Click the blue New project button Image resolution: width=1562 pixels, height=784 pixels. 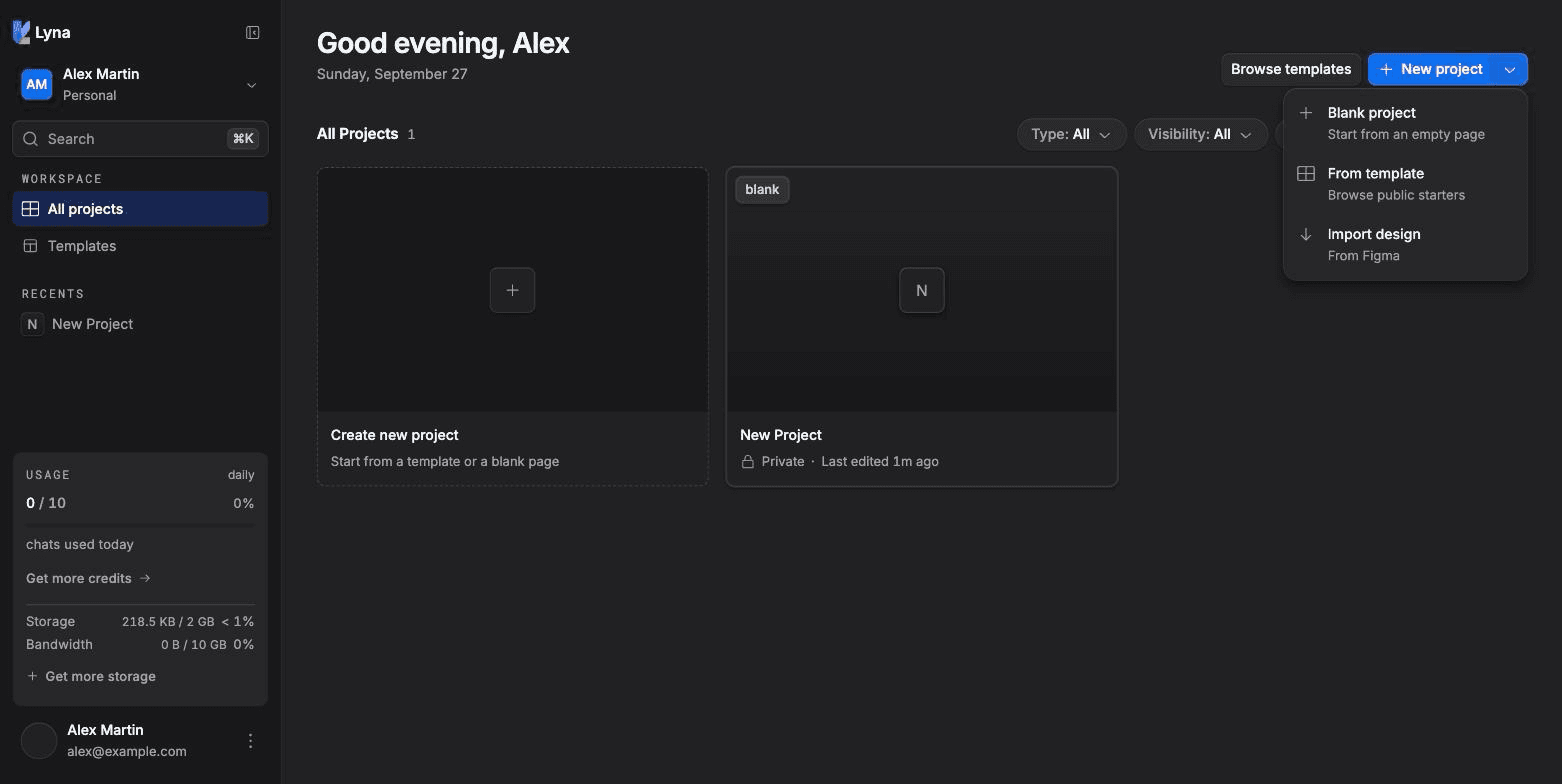(x=1431, y=69)
